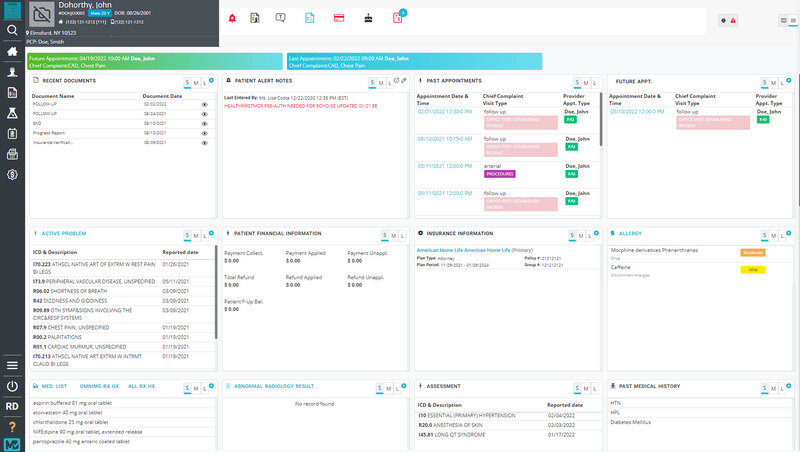
Task: View the Progress Report document with the eye icon
Action: [205, 133]
